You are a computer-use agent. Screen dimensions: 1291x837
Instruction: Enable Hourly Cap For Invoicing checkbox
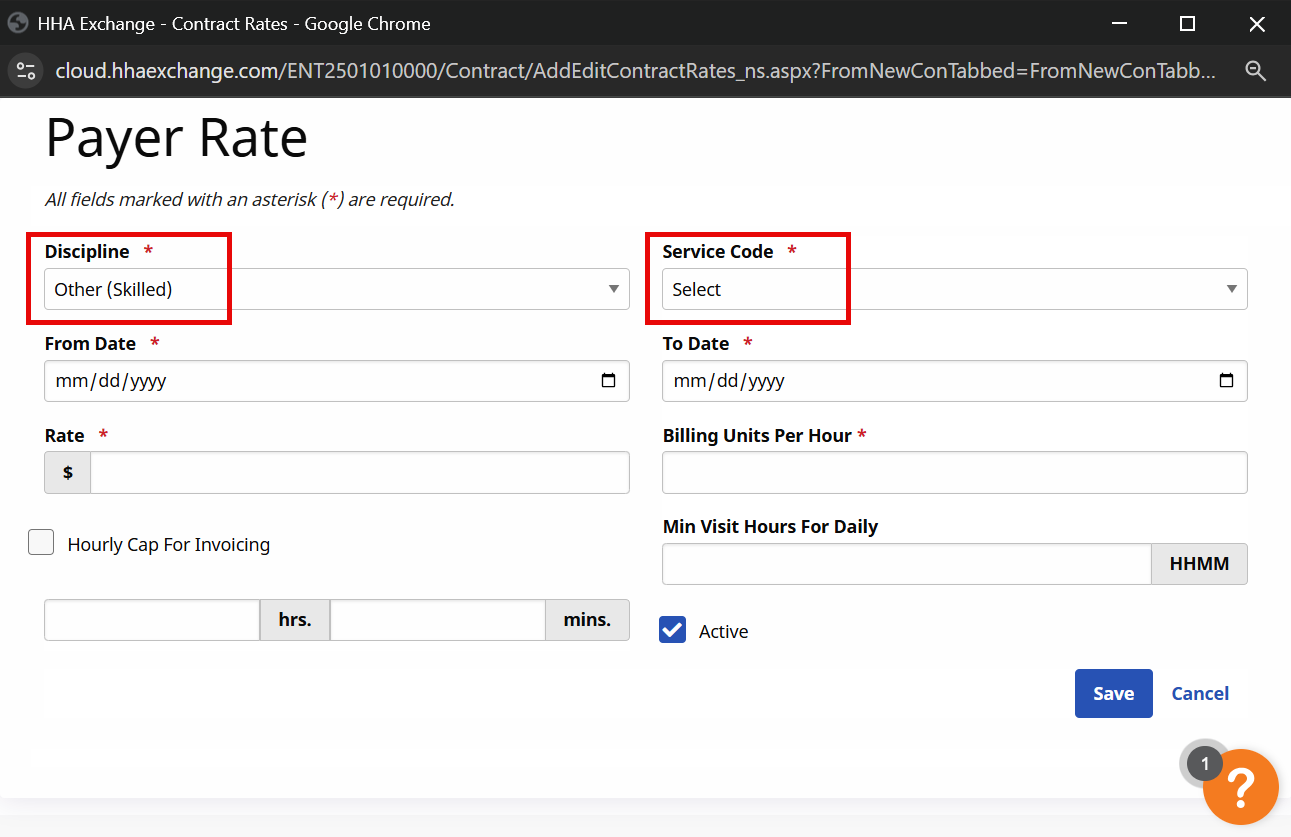pyautogui.click(x=41, y=543)
